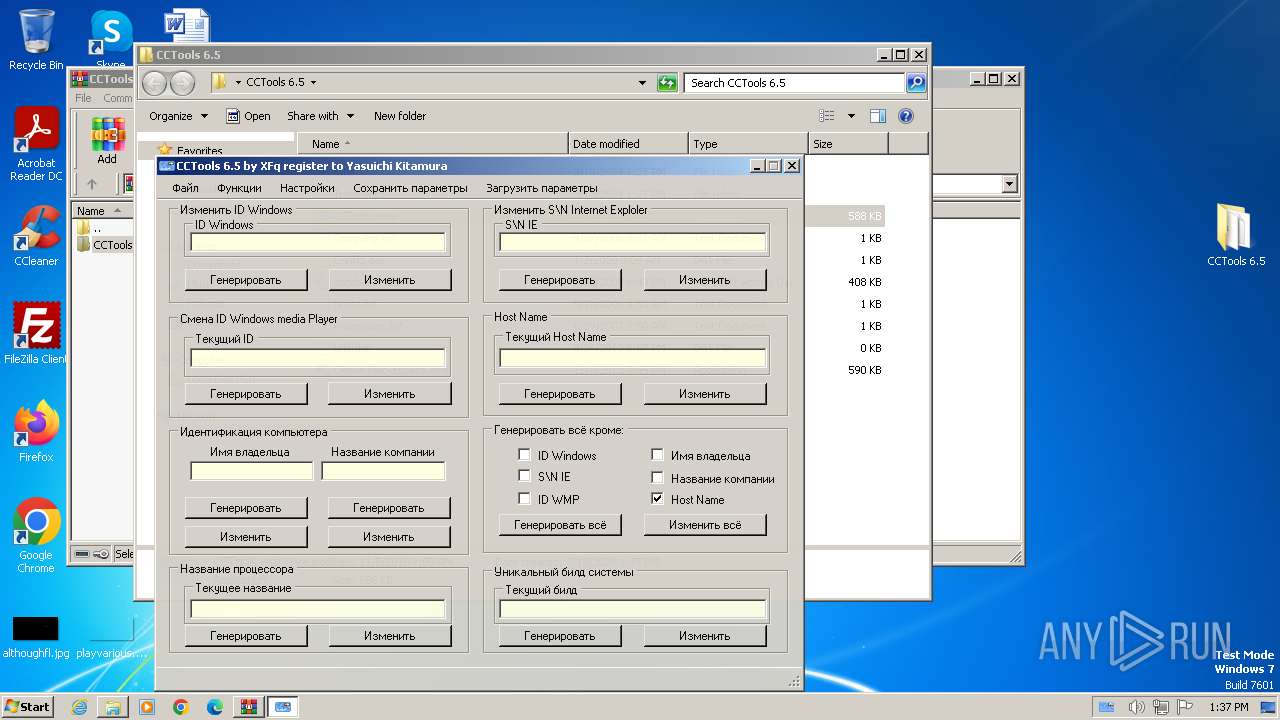
Task: Click the search magnifier icon
Action: pos(916,83)
